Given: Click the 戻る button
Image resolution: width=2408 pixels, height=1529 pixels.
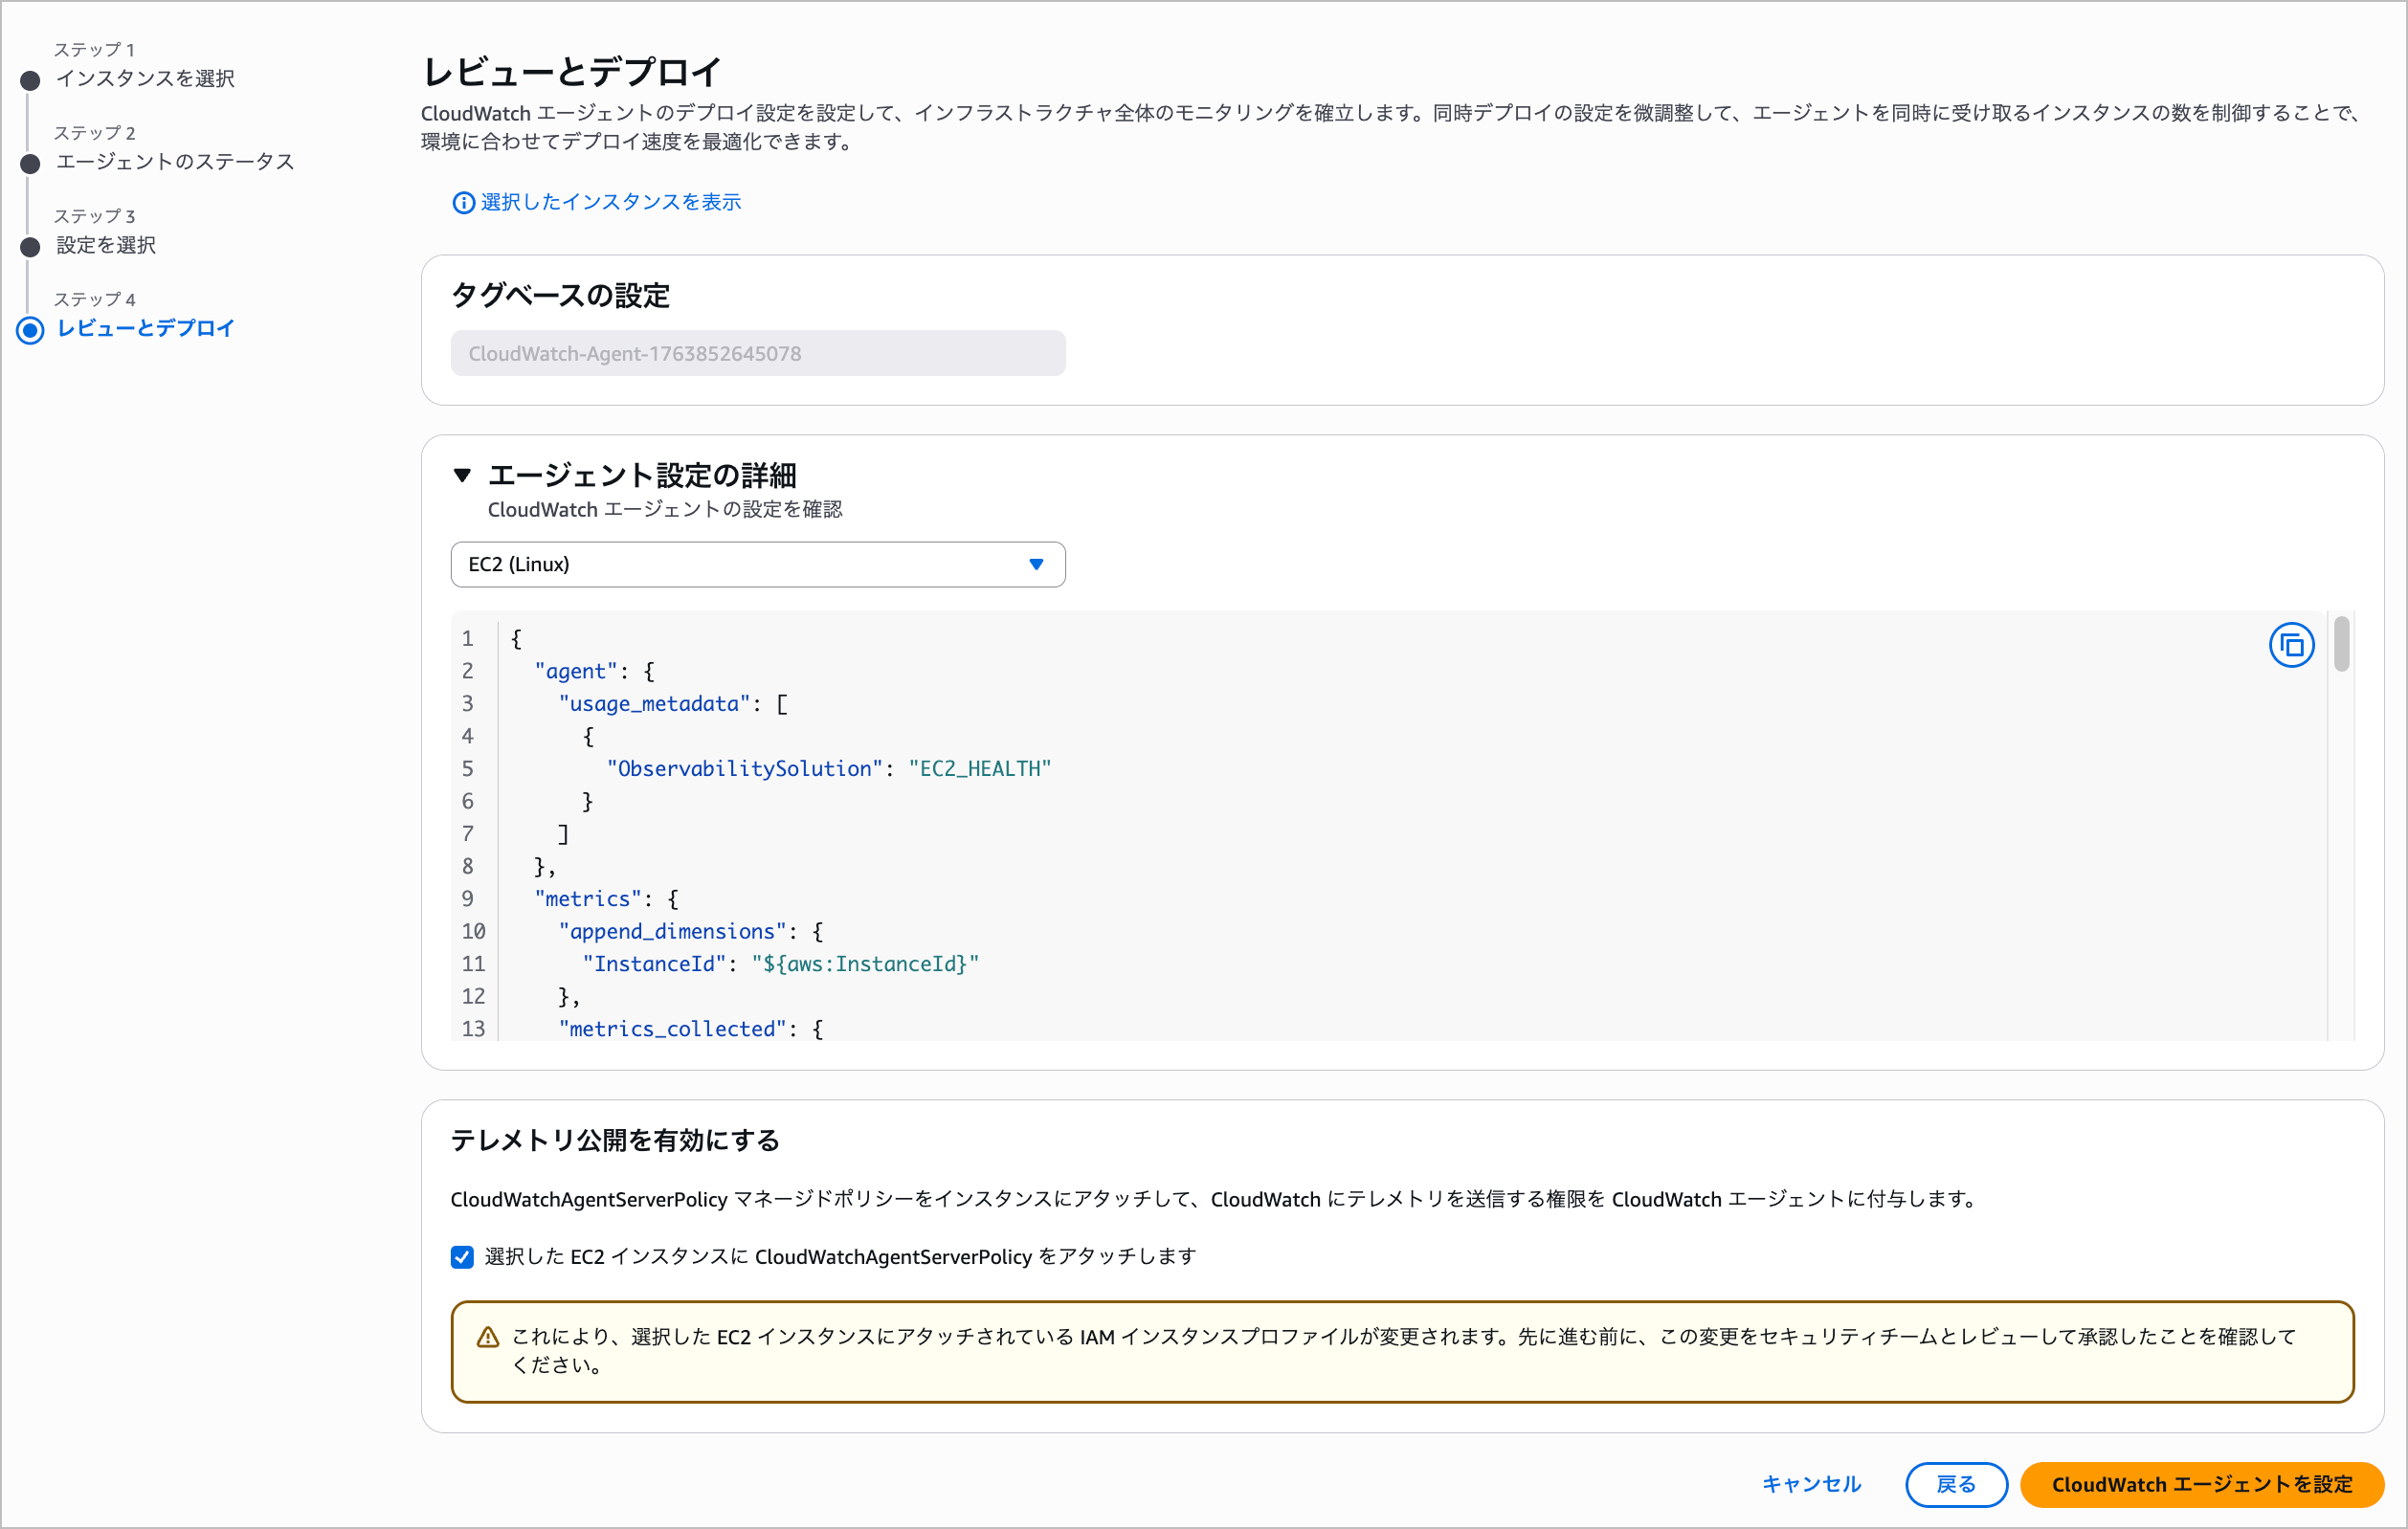Looking at the screenshot, I should coord(1955,1484).
